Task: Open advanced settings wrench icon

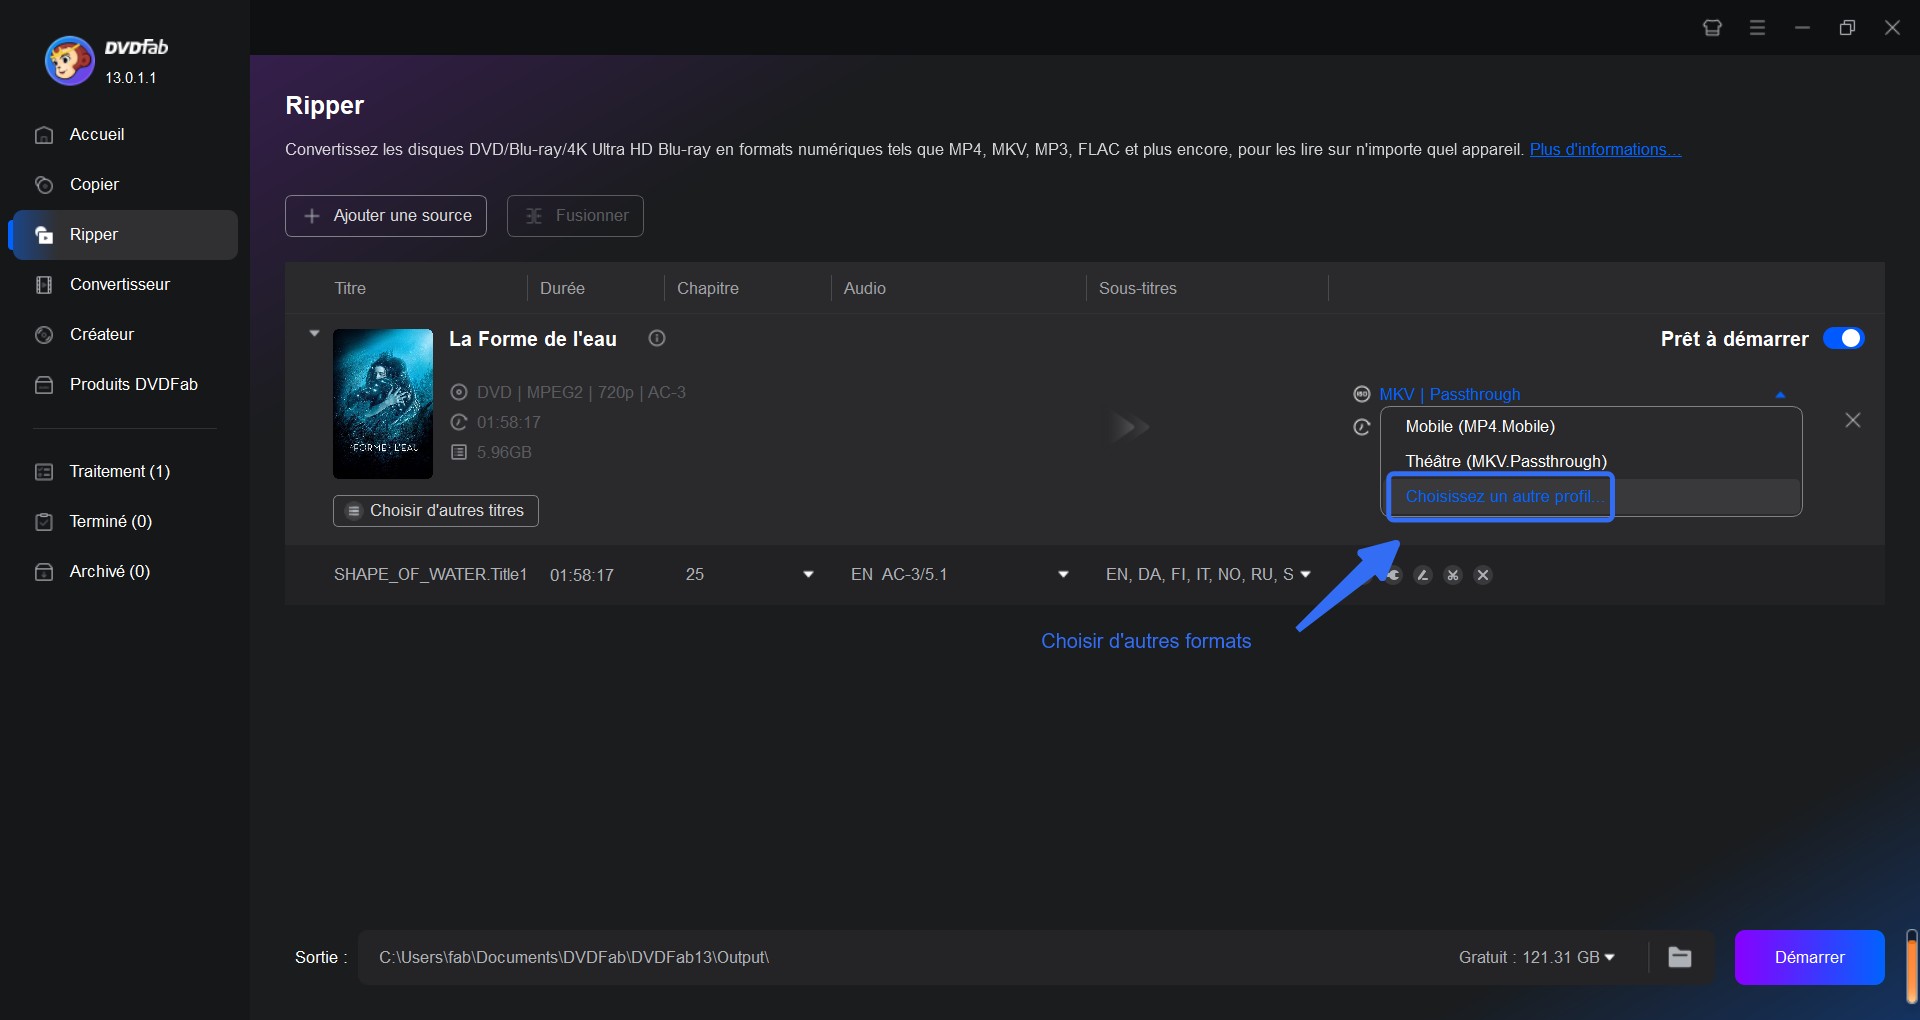Action: click(1393, 575)
